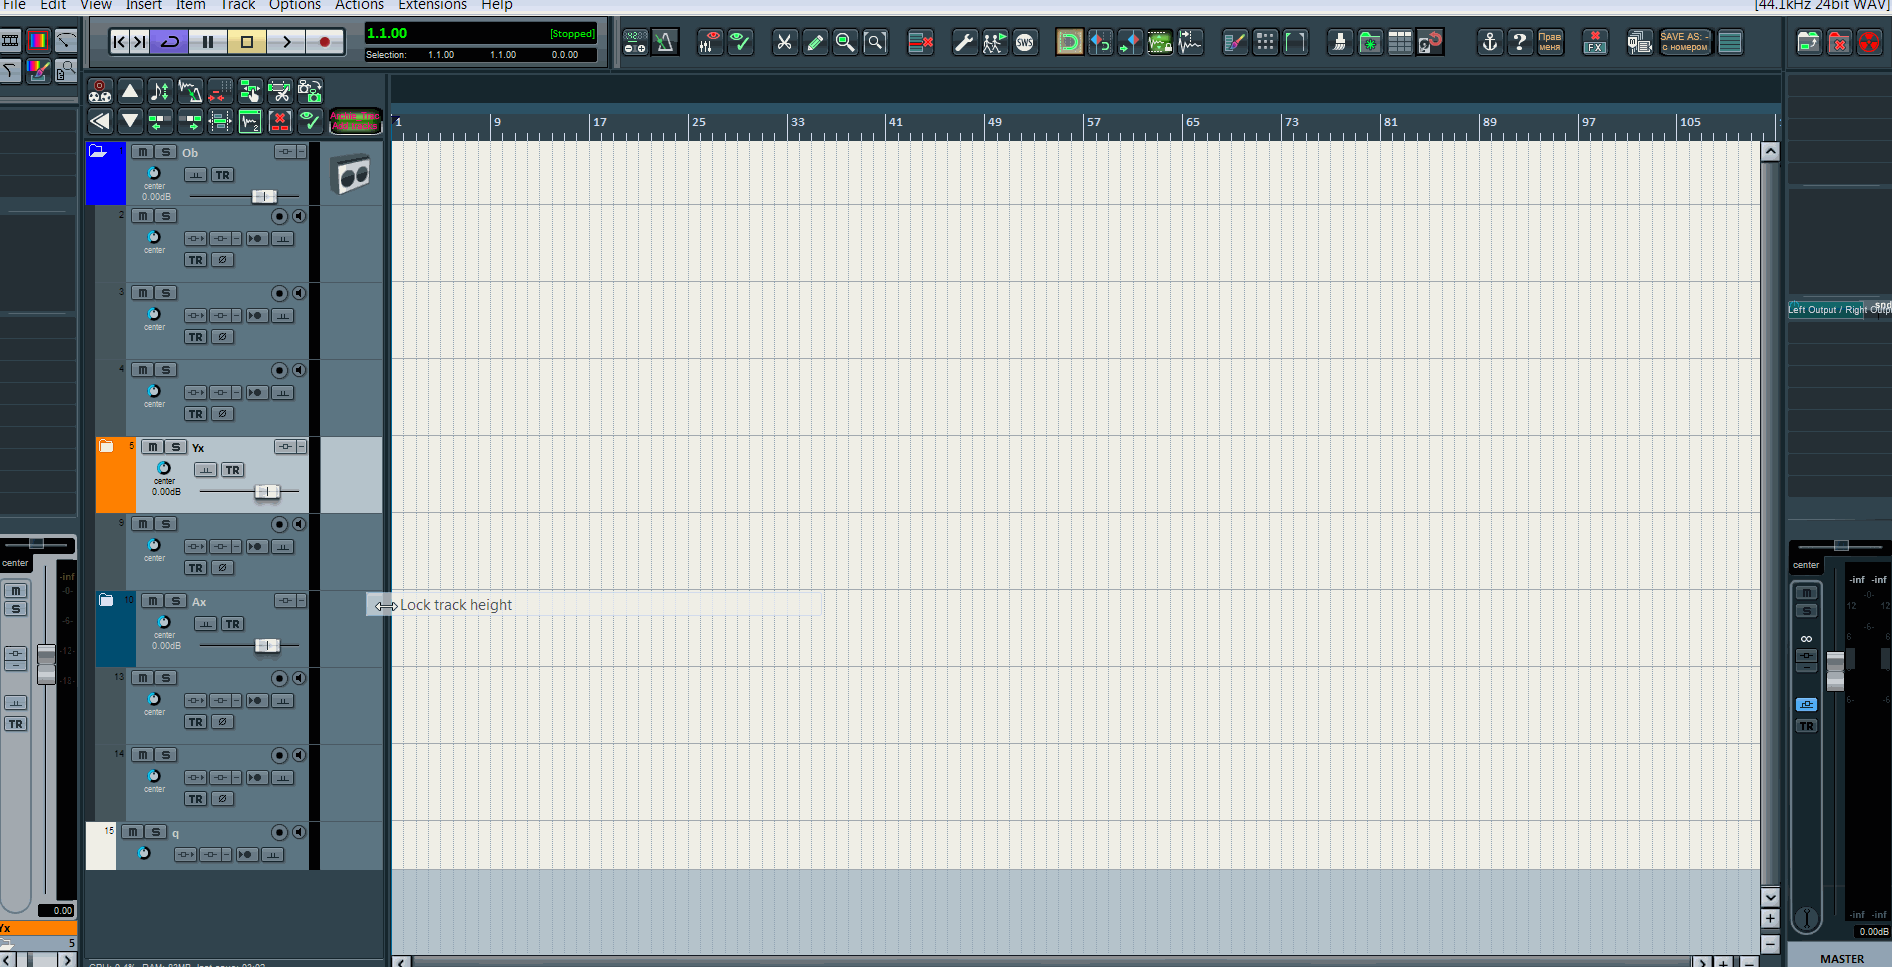Click the anchor icon in the toolbar
This screenshot has width=1892, height=967.
(1490, 42)
